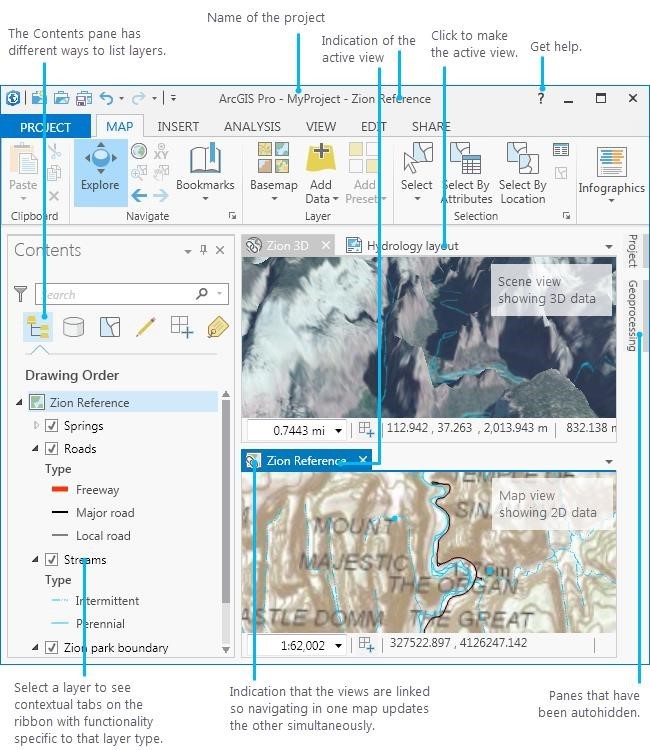Switch to the SHARE ribbon tab
Viewport: 650px width, 750px height.
tap(431, 127)
